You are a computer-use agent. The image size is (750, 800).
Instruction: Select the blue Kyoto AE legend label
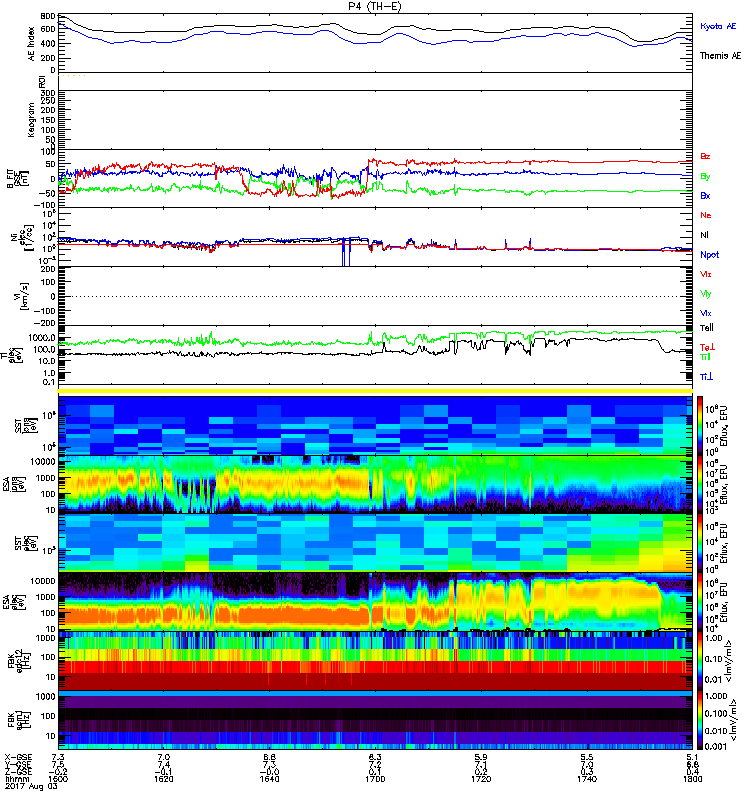click(x=718, y=26)
